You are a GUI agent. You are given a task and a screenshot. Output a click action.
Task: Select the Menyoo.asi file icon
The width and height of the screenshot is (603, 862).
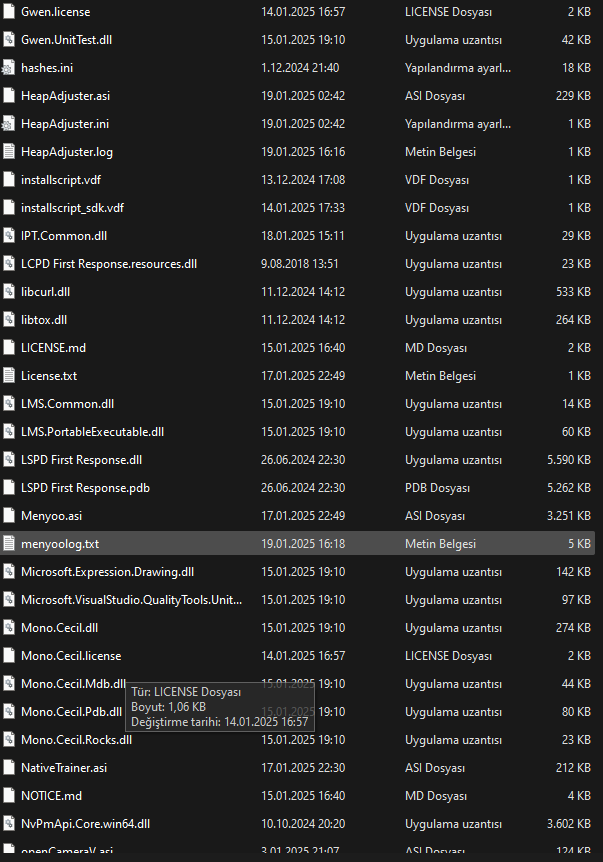point(10,516)
